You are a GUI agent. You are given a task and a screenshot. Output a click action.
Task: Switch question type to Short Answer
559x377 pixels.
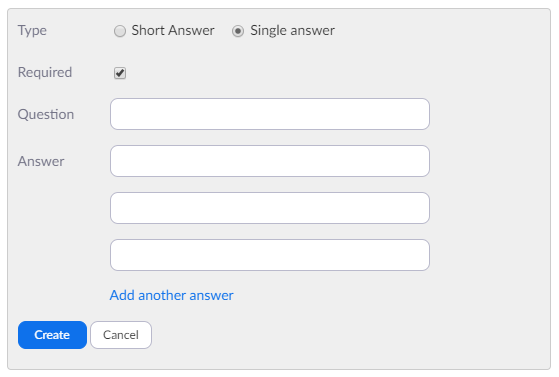[x=120, y=31]
